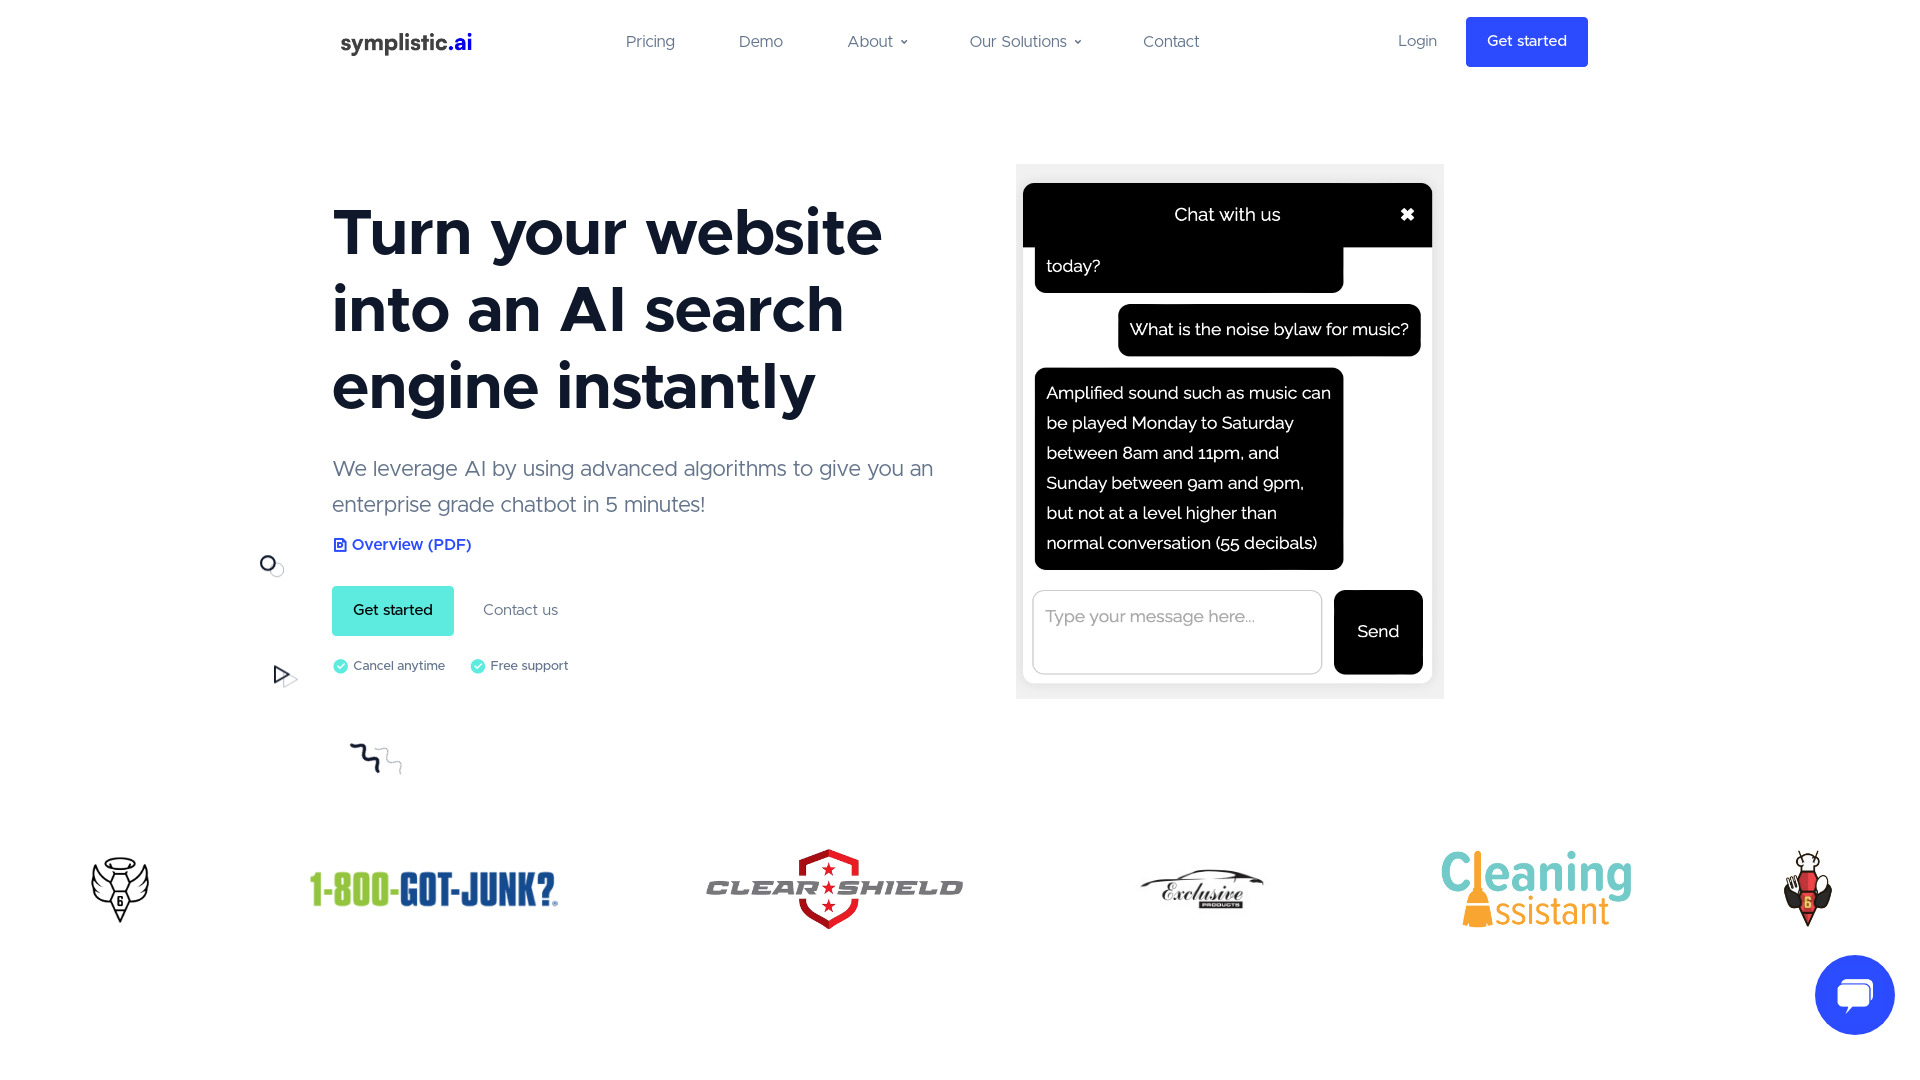Click the Contact us text link

520,611
